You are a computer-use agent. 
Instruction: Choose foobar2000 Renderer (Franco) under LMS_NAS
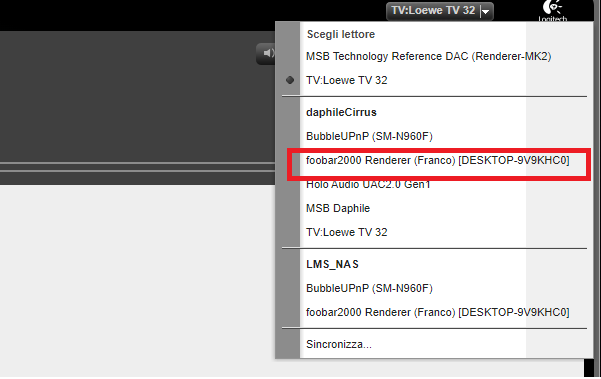coord(438,312)
